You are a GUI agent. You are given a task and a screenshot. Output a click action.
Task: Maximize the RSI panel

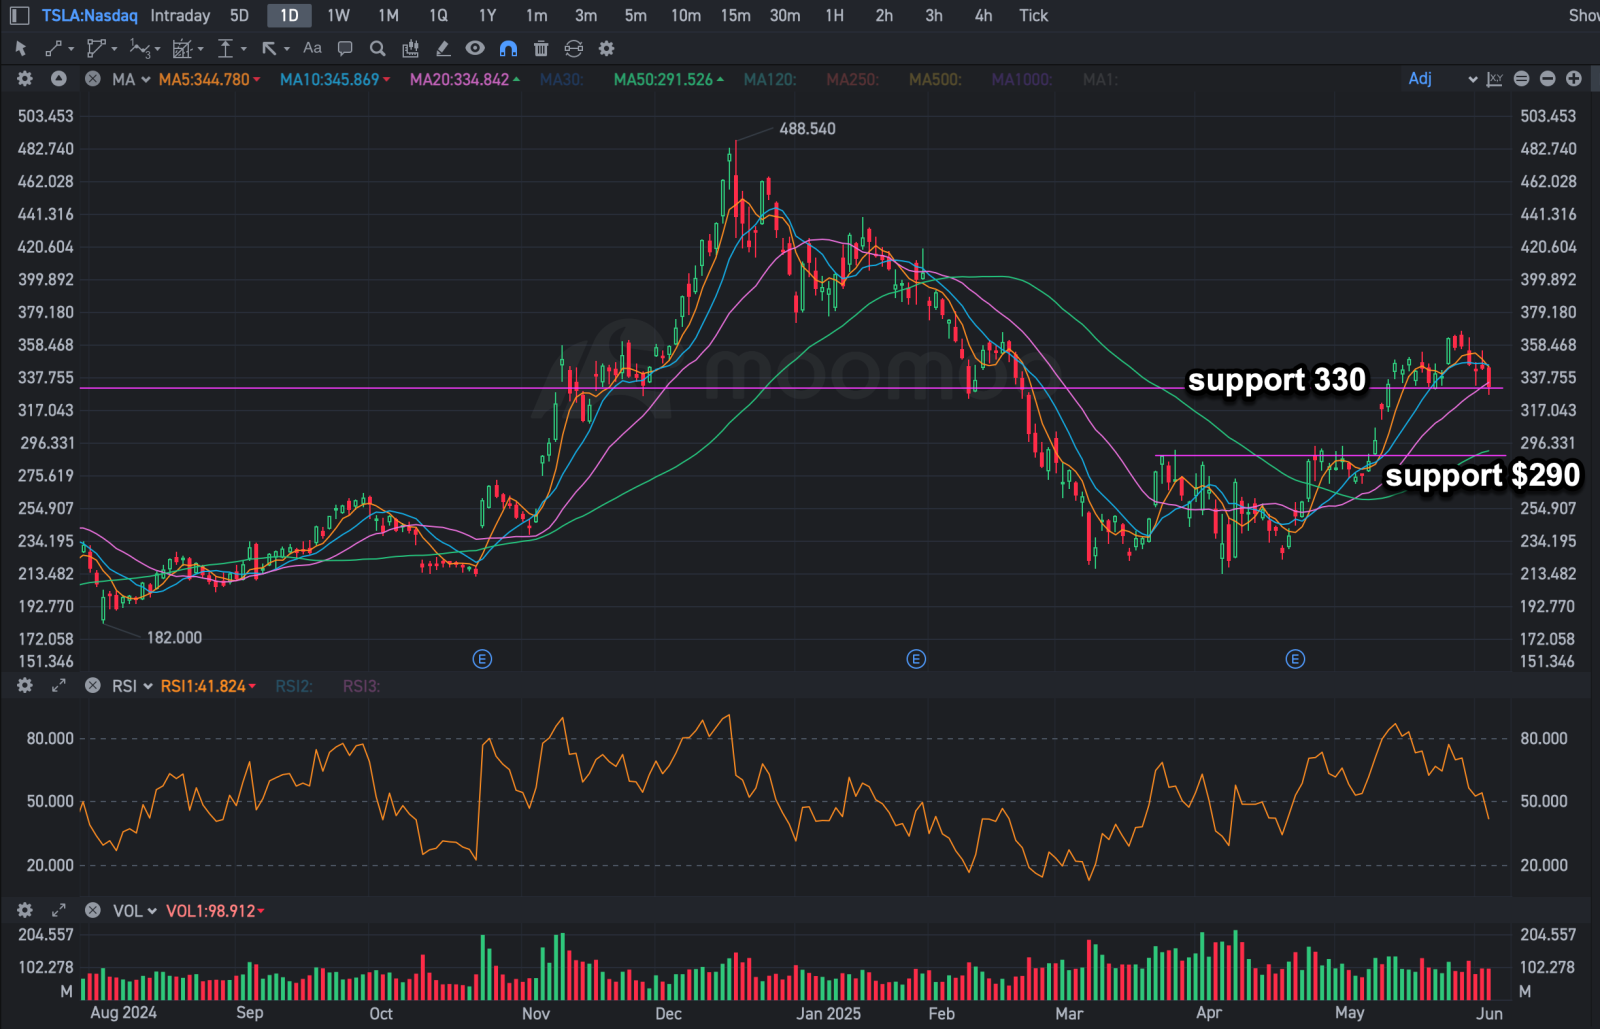[x=59, y=686]
